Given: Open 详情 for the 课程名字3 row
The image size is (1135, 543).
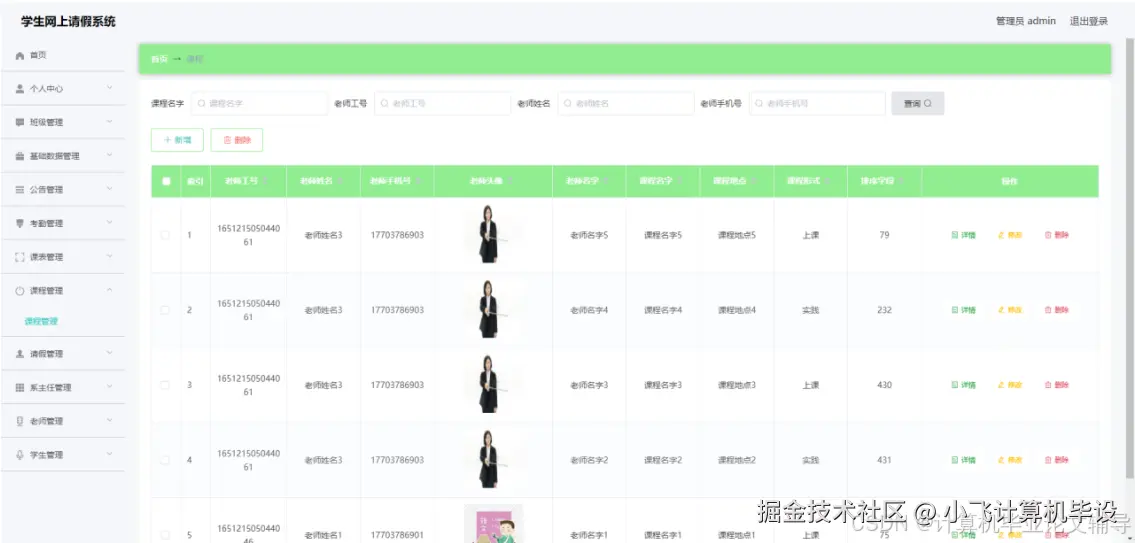Looking at the screenshot, I should pos(963,385).
